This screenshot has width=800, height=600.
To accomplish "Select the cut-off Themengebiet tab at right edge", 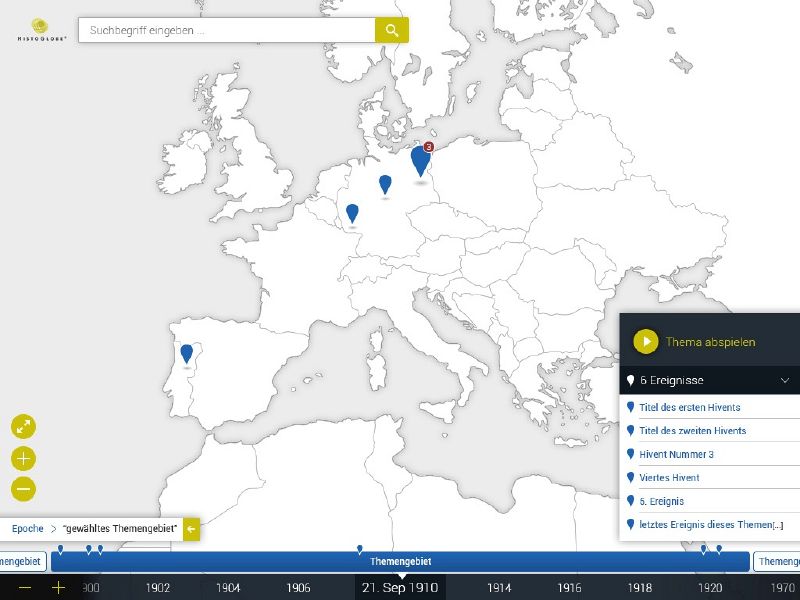I will point(777,561).
